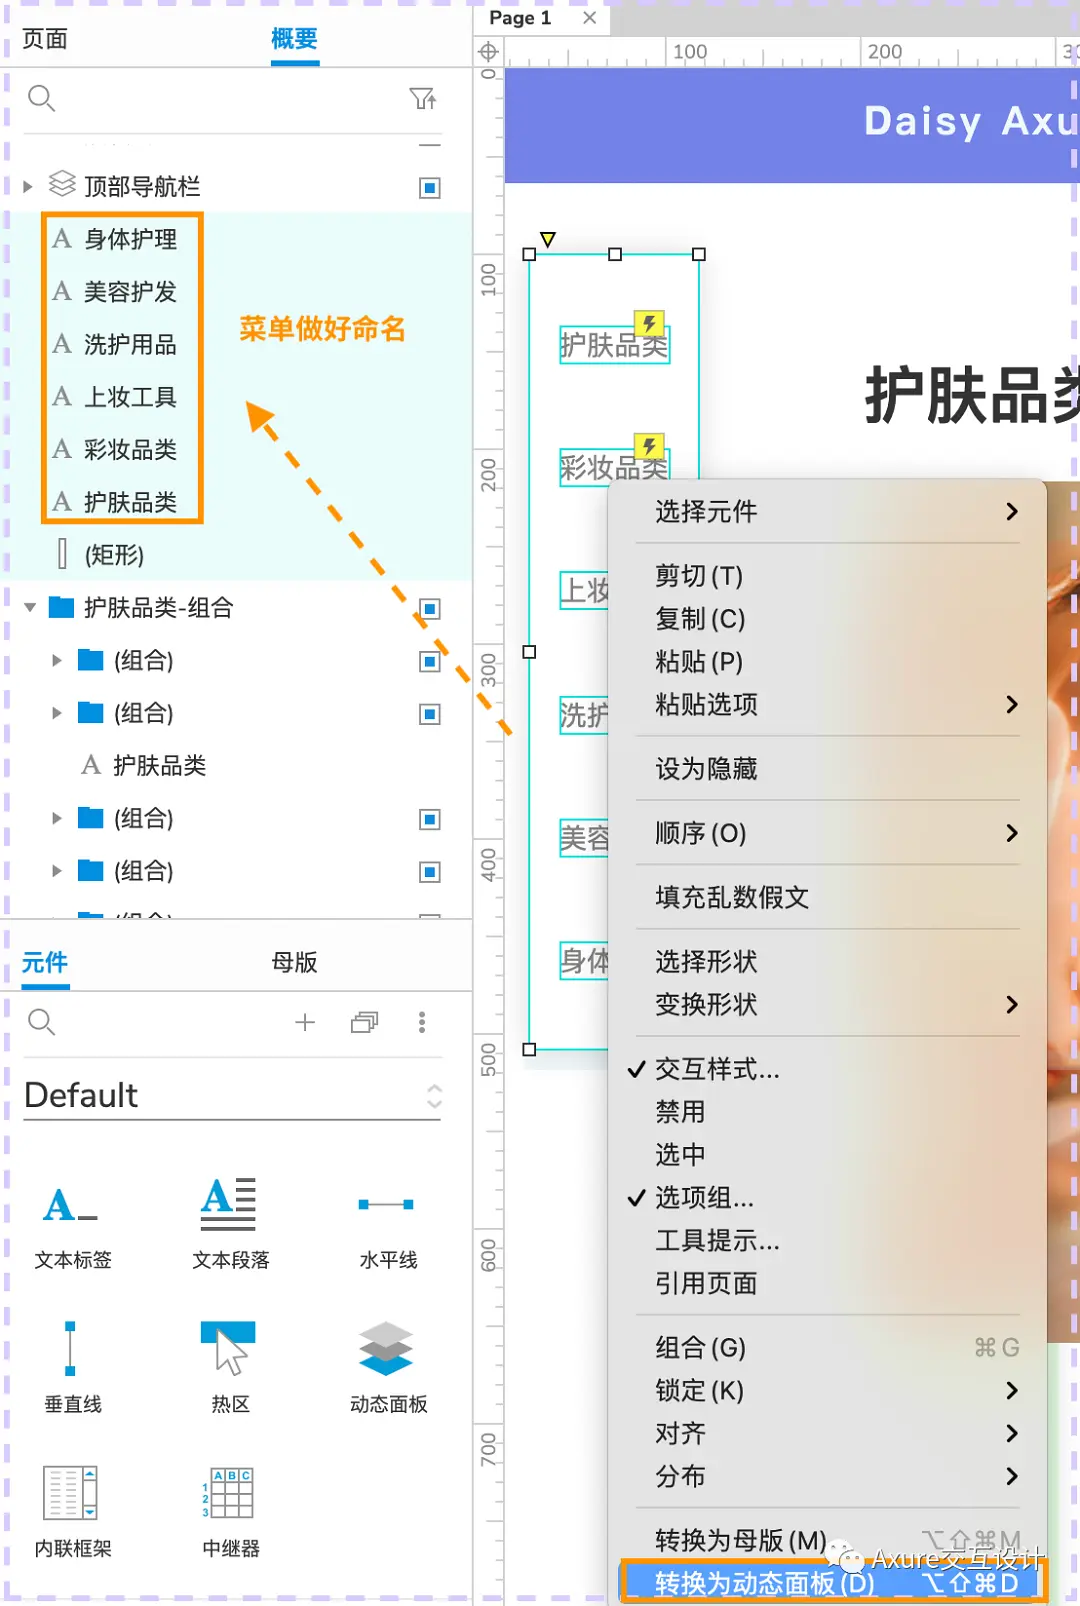1080x1606 pixels.
Task: Select the 水平线 horizontal line widget
Action: click(x=388, y=1225)
